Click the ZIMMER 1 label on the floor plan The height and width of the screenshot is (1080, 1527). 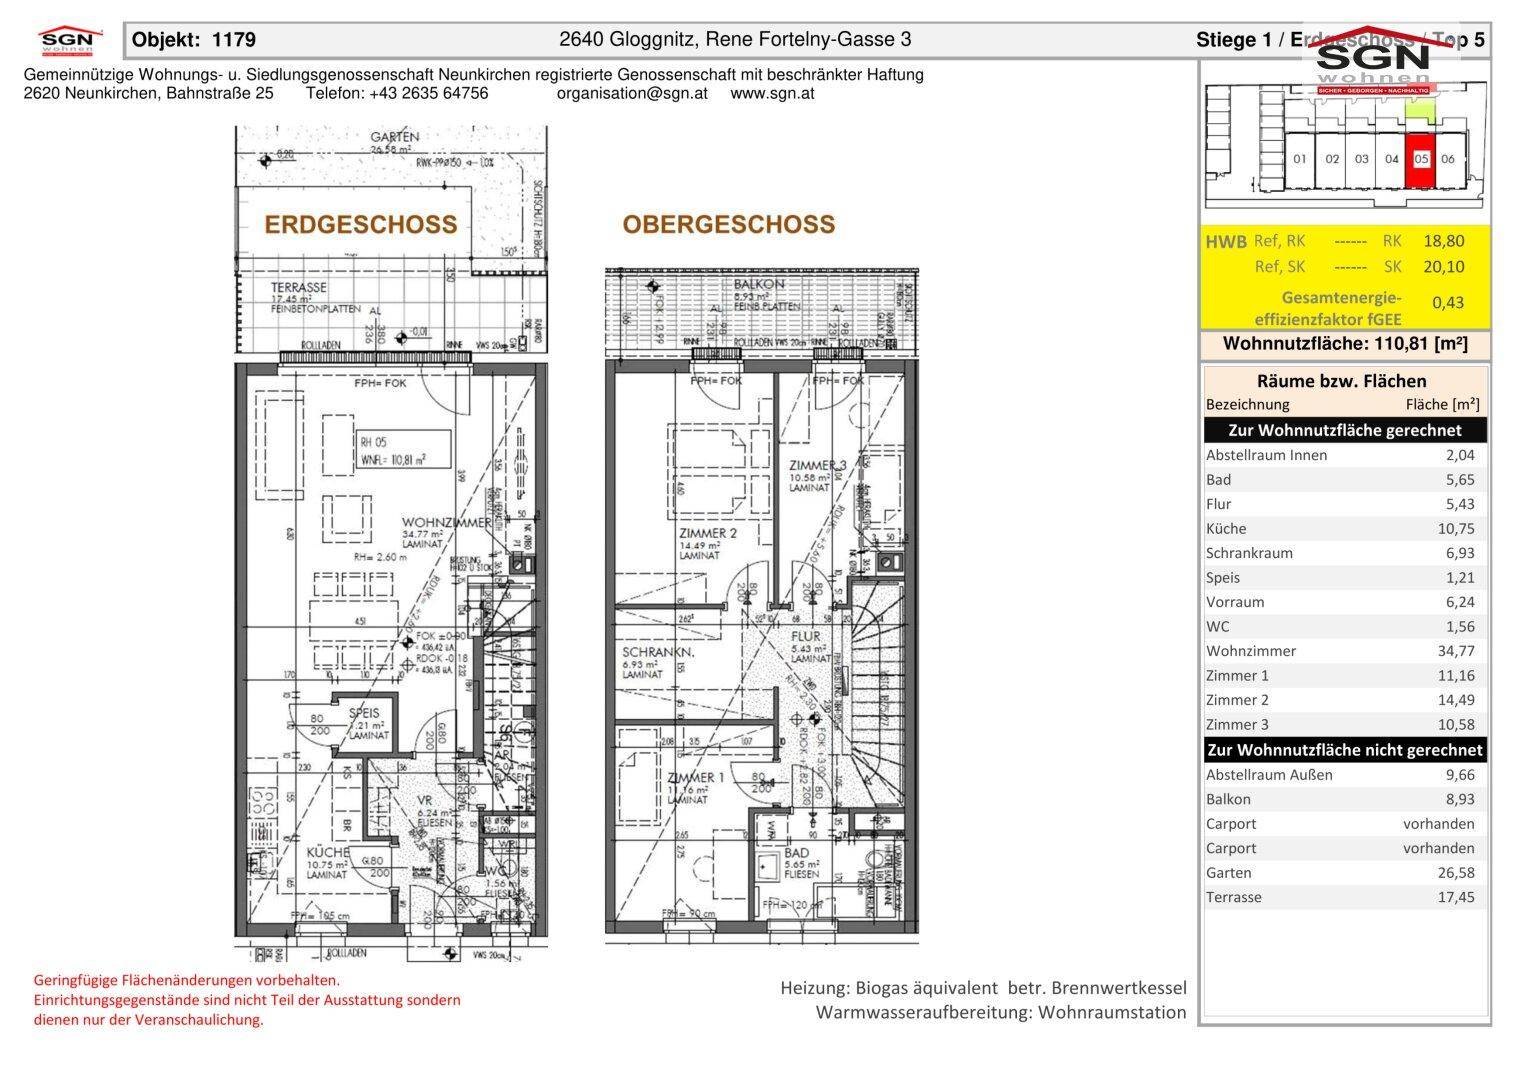click(x=695, y=778)
